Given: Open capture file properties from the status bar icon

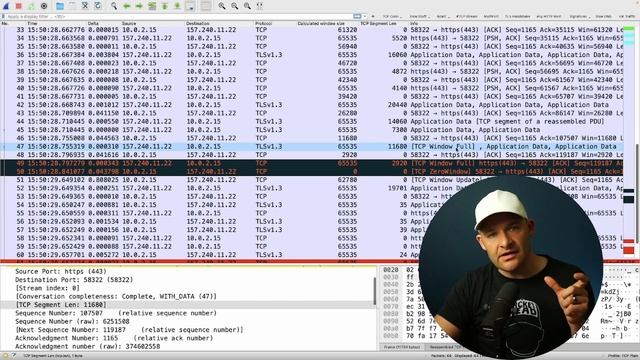Looking at the screenshot, I should point(14,356).
